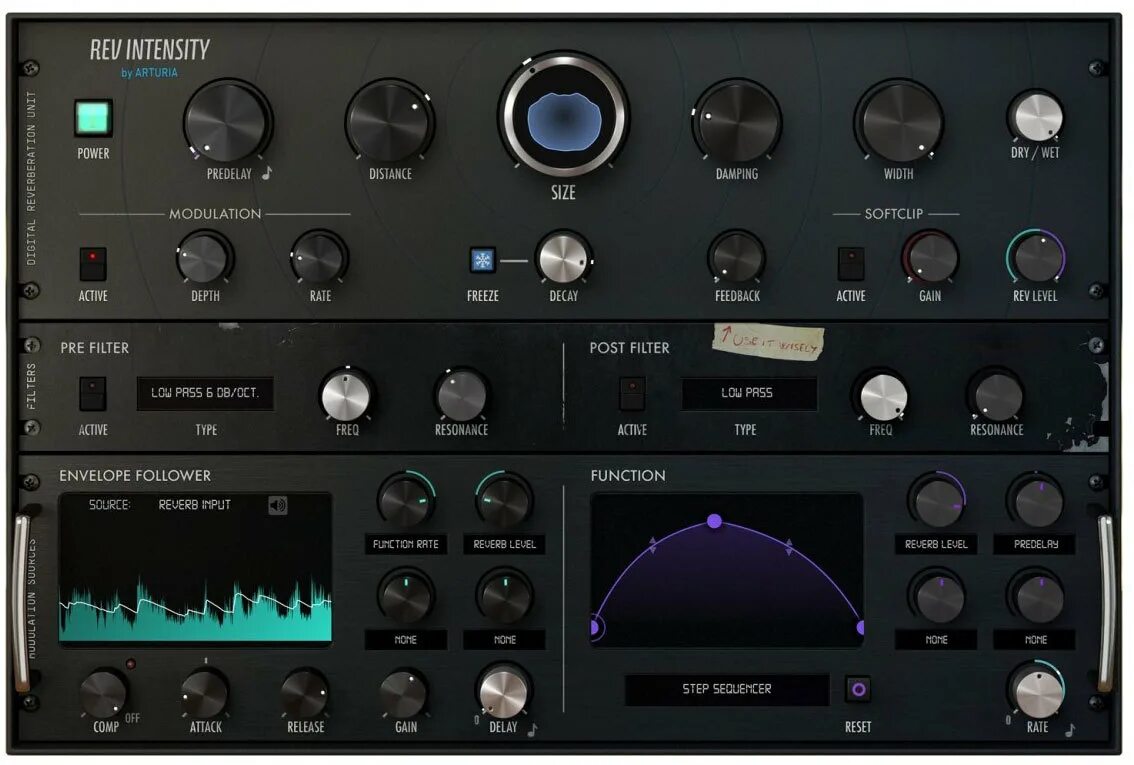The image size is (1134, 765).
Task: Toggle the Freeze snowflake button
Action: pos(482,260)
